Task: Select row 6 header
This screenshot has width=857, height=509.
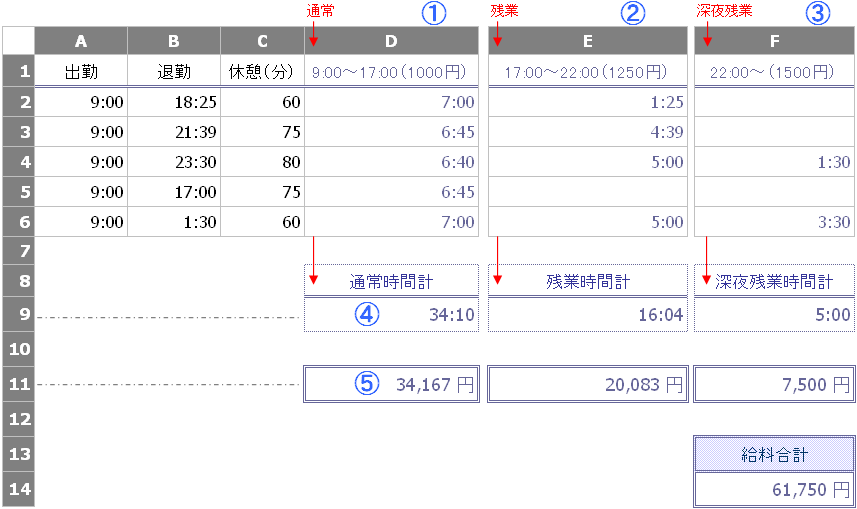Action: click(19, 222)
